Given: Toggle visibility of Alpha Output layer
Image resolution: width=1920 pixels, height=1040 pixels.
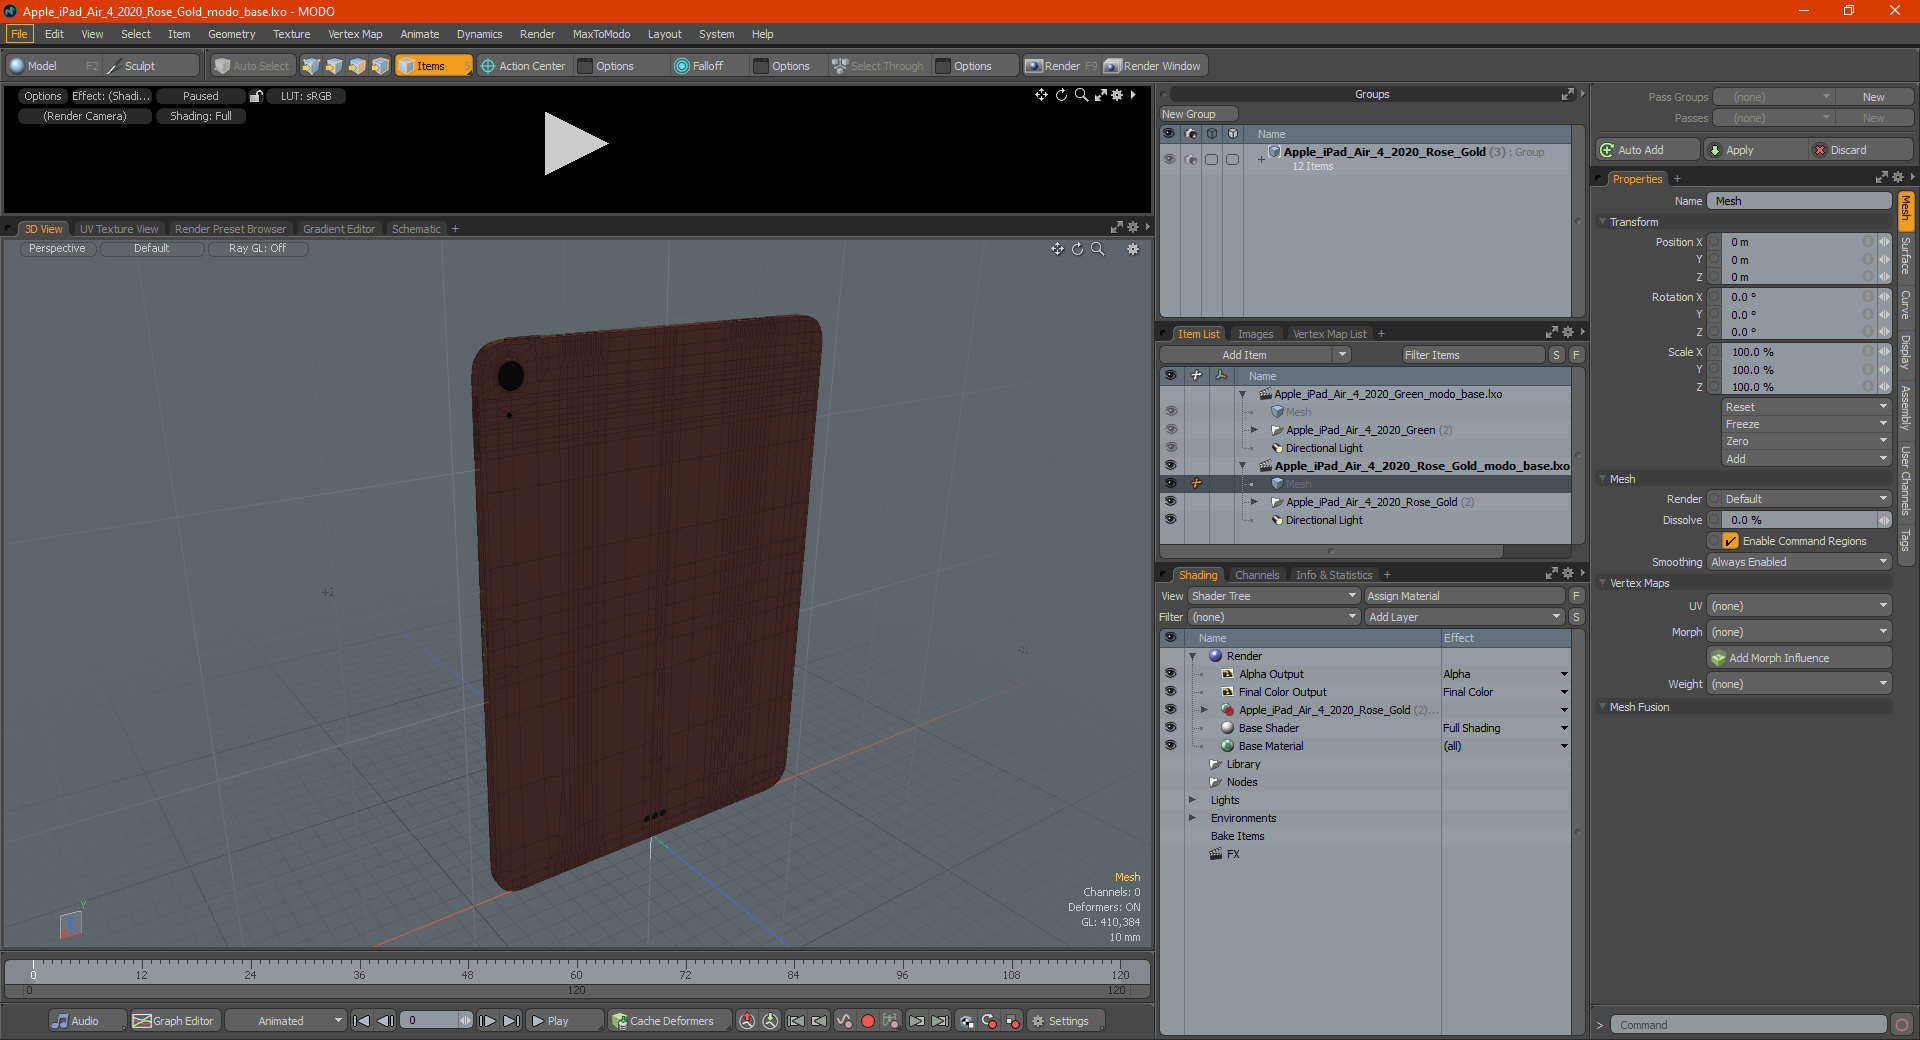Looking at the screenshot, I should click(x=1170, y=674).
